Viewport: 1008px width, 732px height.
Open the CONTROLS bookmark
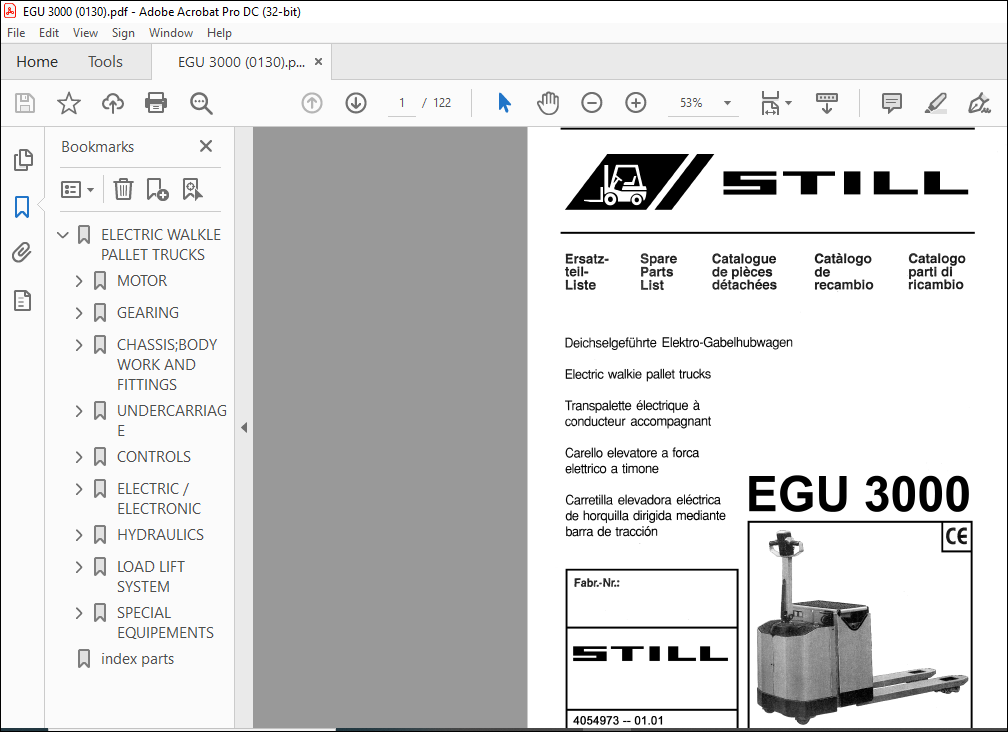coord(154,457)
